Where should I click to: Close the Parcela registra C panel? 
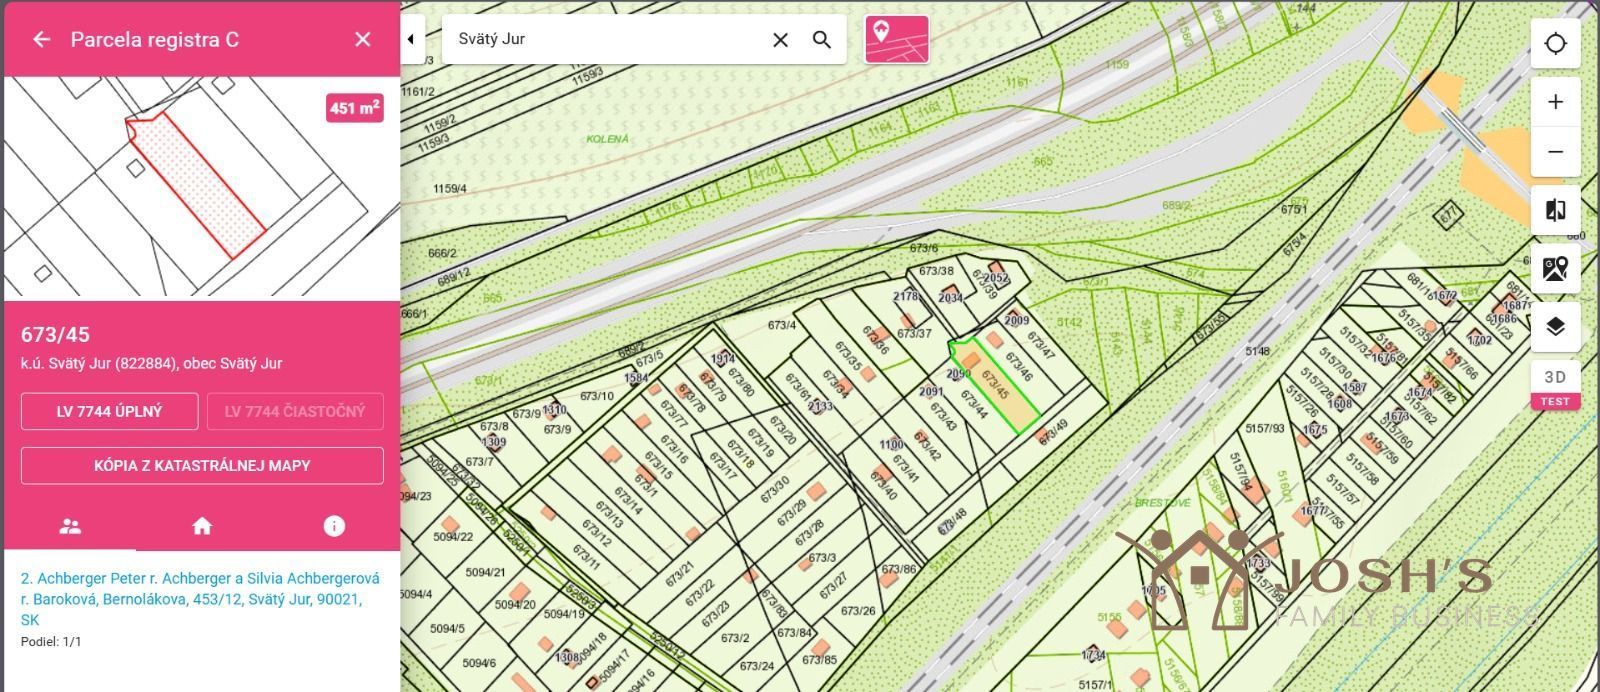point(363,39)
